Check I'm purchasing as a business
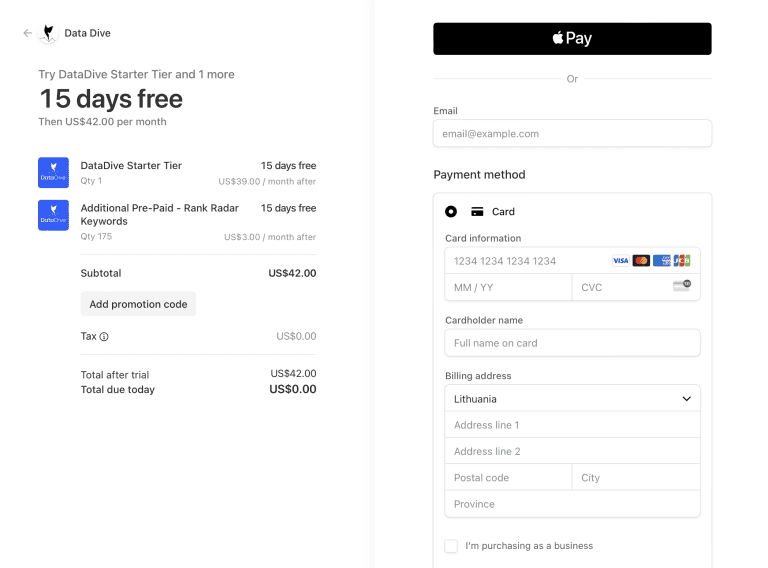 coord(451,546)
